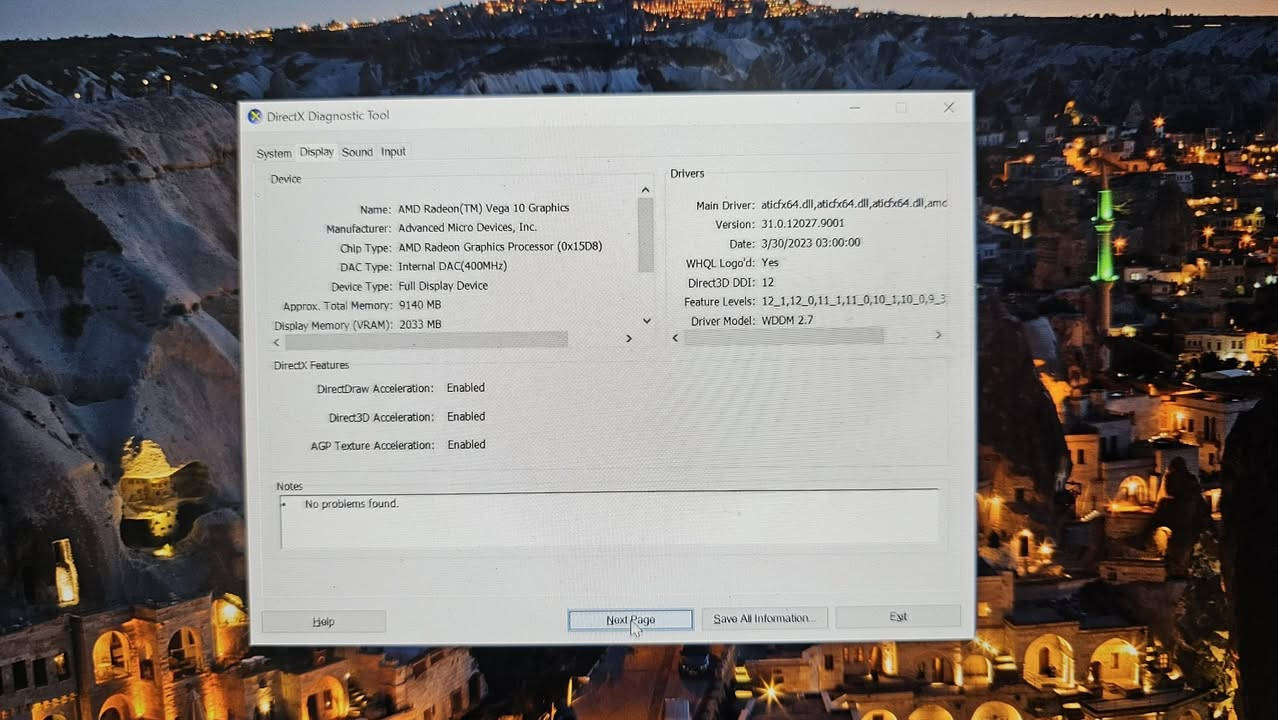Click the Device vertical scrollbar thumb
The width and height of the screenshot is (1278, 720).
click(x=646, y=234)
